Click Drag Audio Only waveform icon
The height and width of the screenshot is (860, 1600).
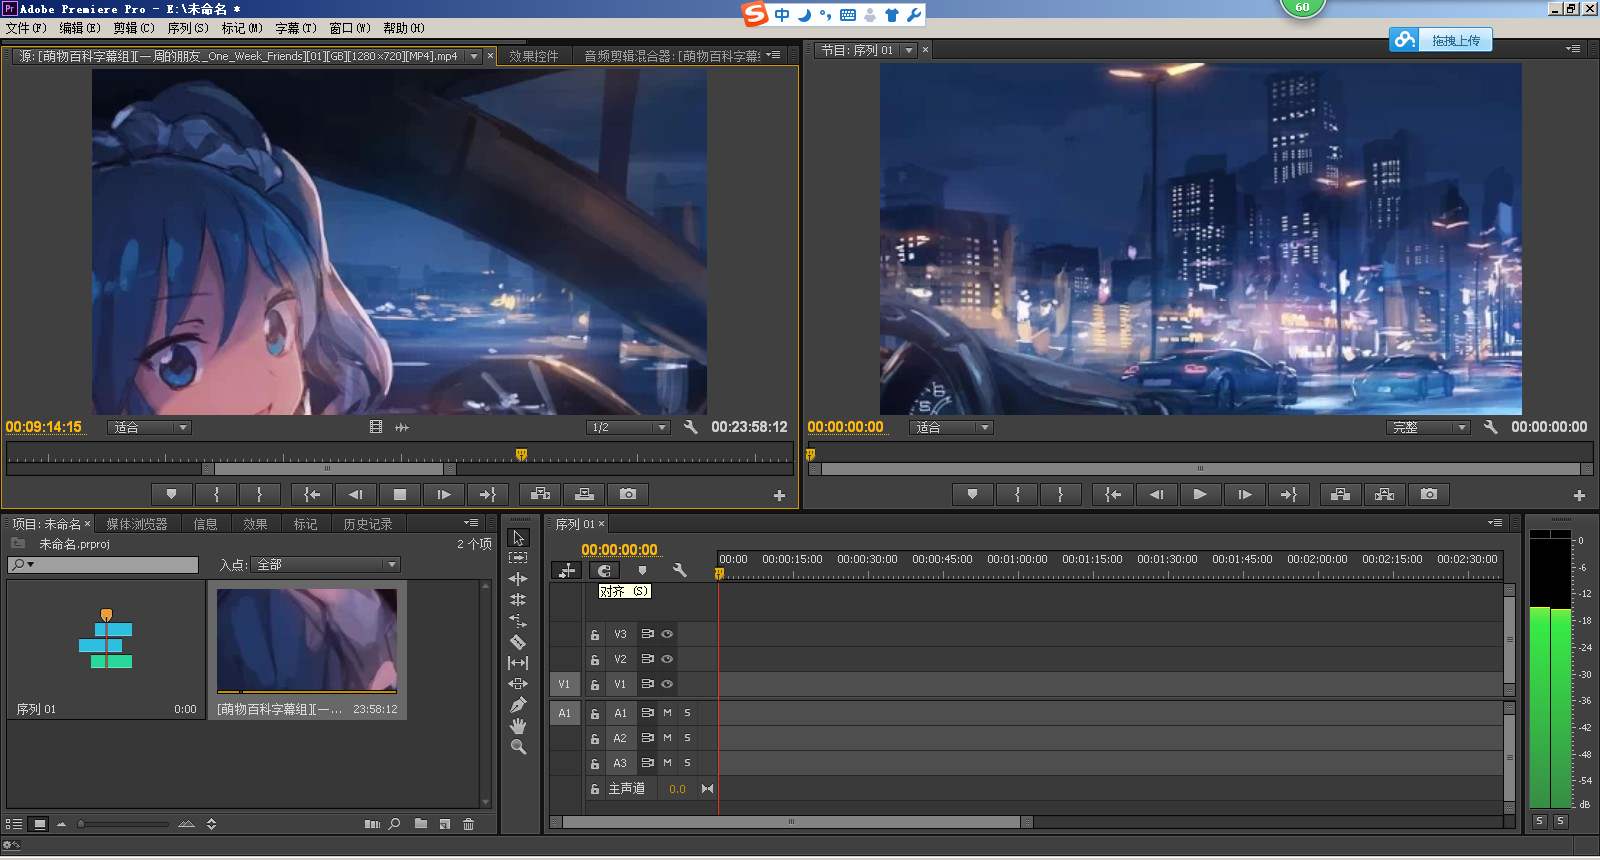(x=402, y=427)
